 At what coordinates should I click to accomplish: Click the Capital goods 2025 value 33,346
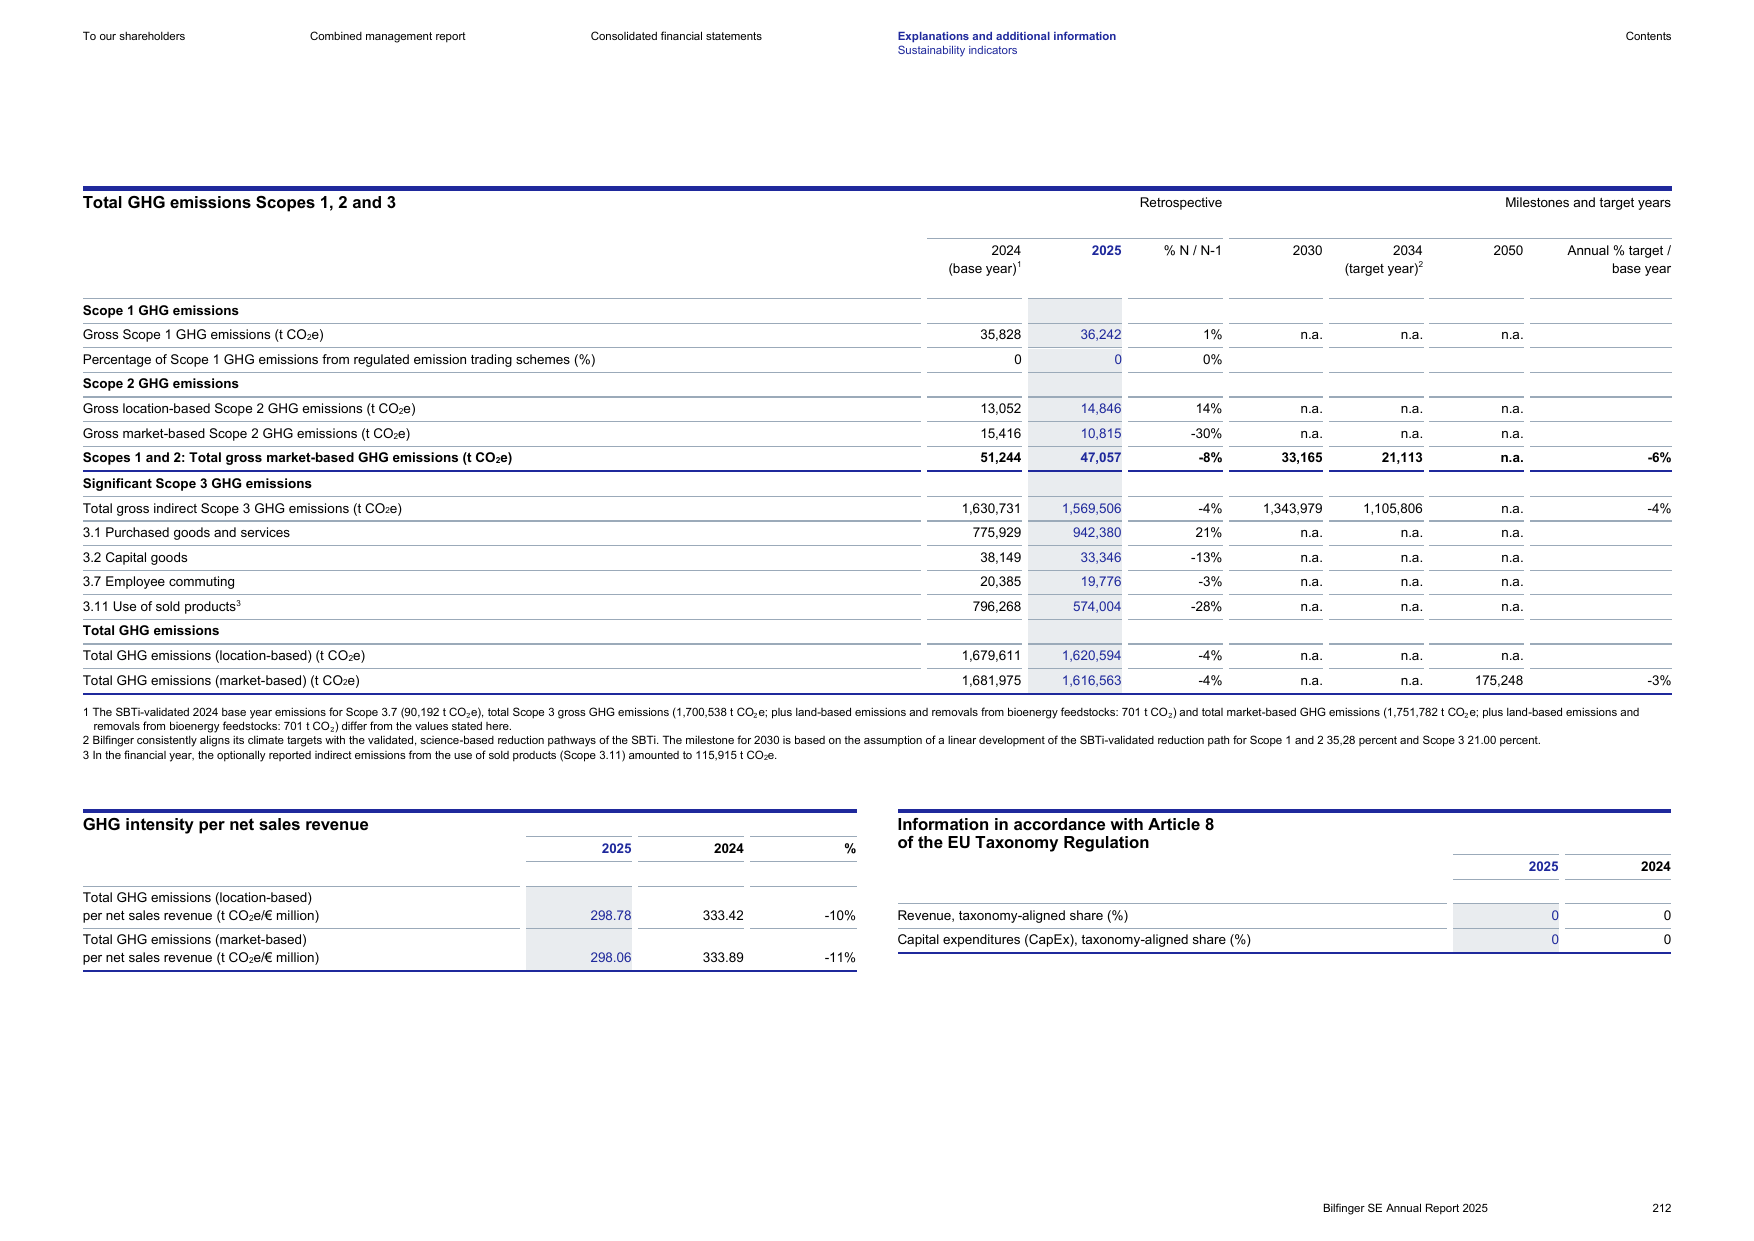click(1100, 558)
